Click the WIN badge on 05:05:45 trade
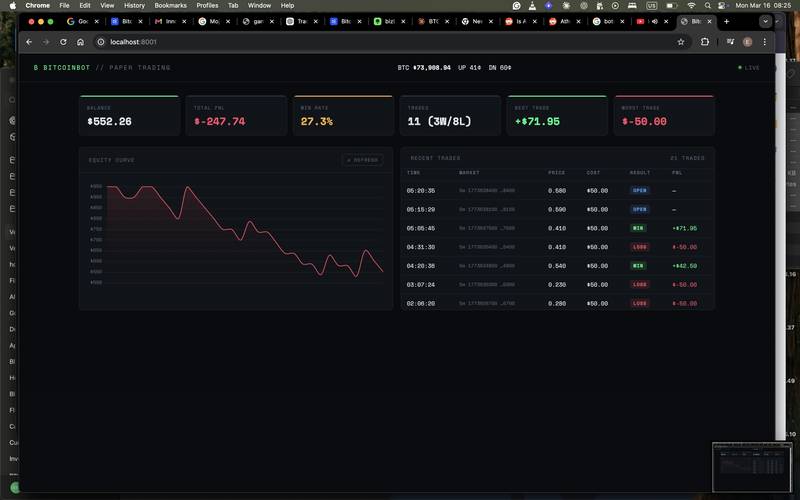The width and height of the screenshot is (800, 500). [x=638, y=228]
